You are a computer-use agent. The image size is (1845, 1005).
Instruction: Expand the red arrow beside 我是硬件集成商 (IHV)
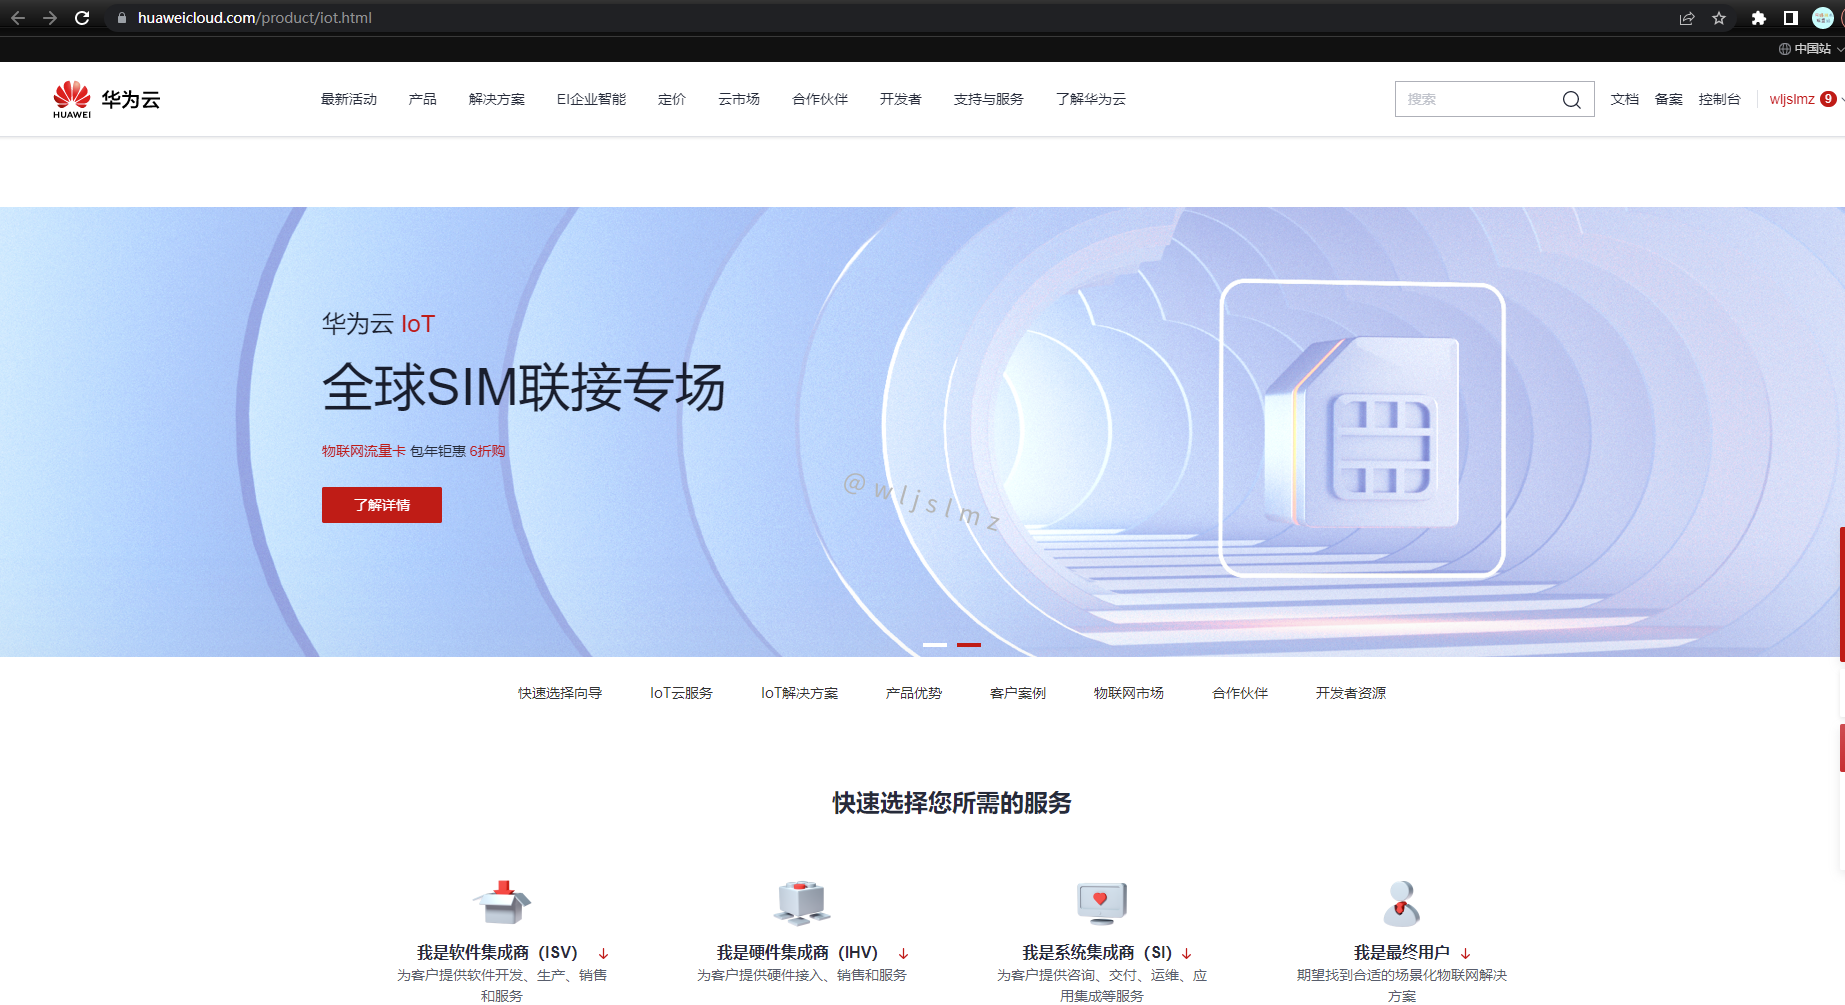pyautogui.click(x=903, y=953)
